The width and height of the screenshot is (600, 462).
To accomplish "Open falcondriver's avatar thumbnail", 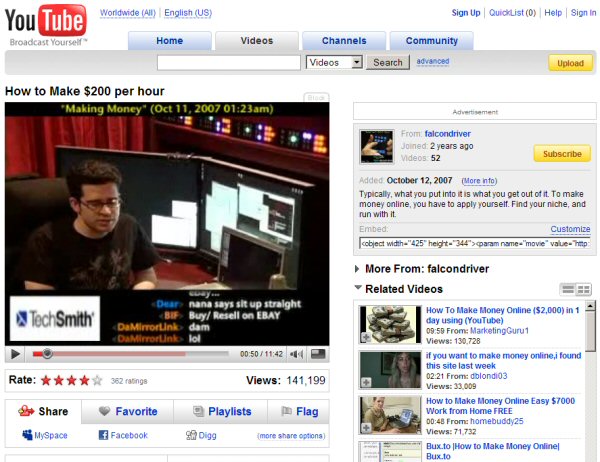I will [x=377, y=147].
